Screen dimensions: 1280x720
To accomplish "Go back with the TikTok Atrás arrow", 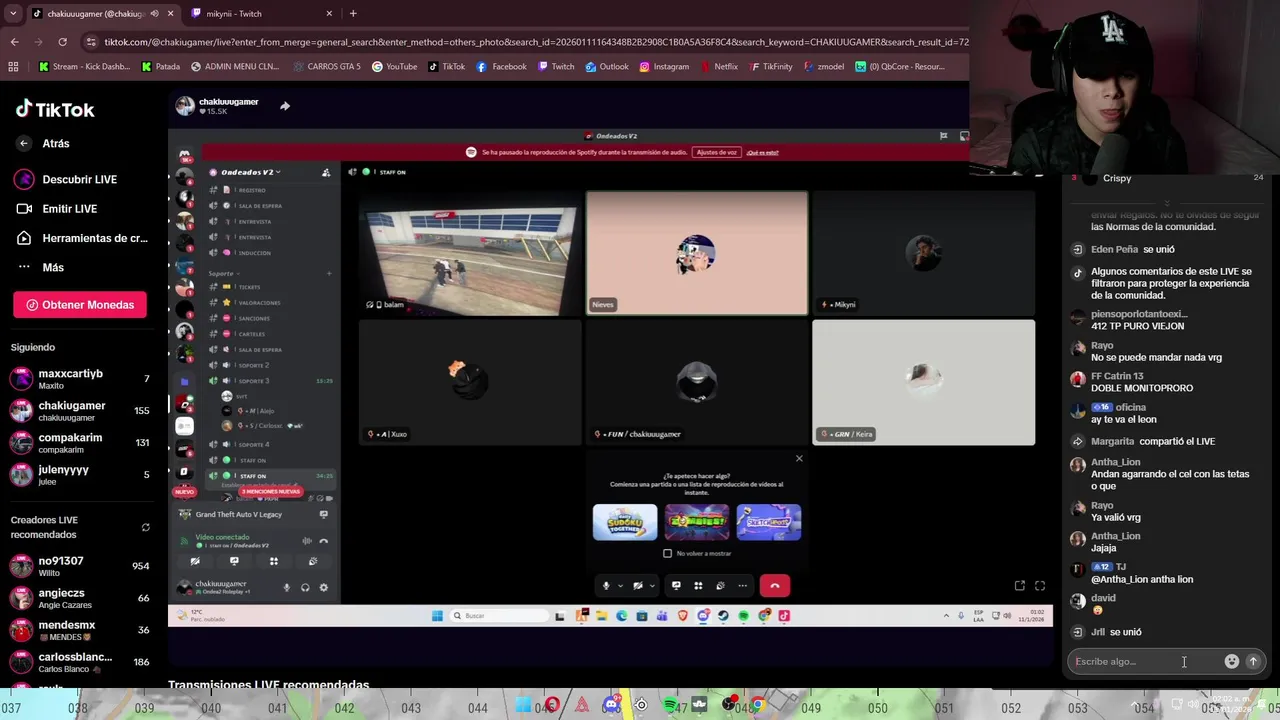I will click(23, 143).
